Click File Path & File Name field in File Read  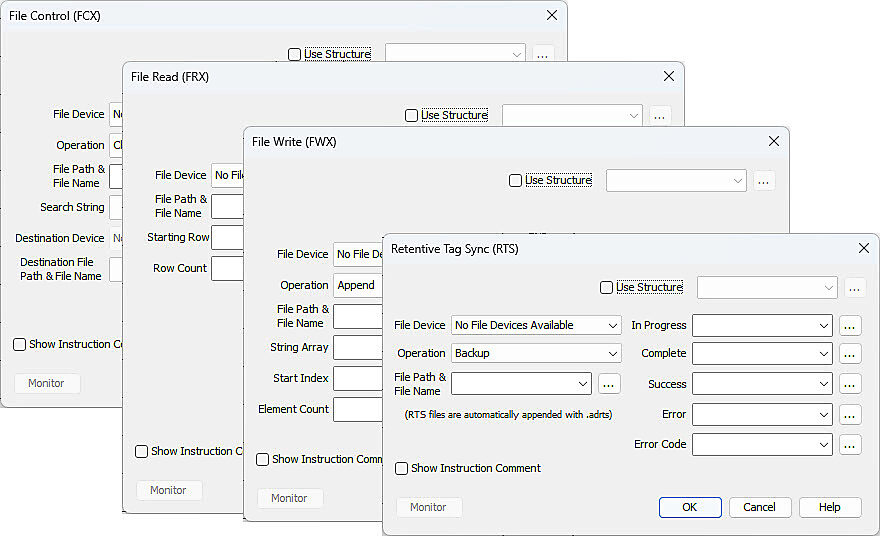(x=227, y=207)
